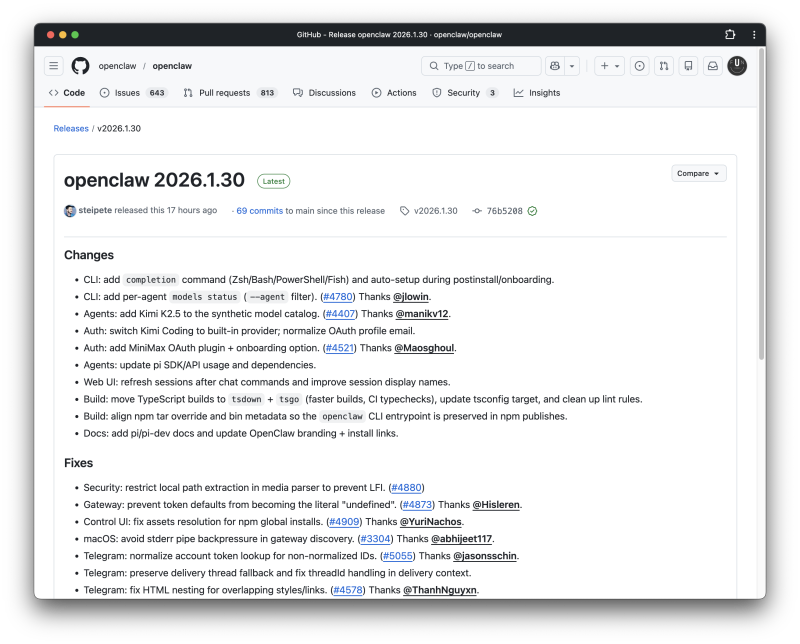Visit @jasonsschin's profile

485,556
